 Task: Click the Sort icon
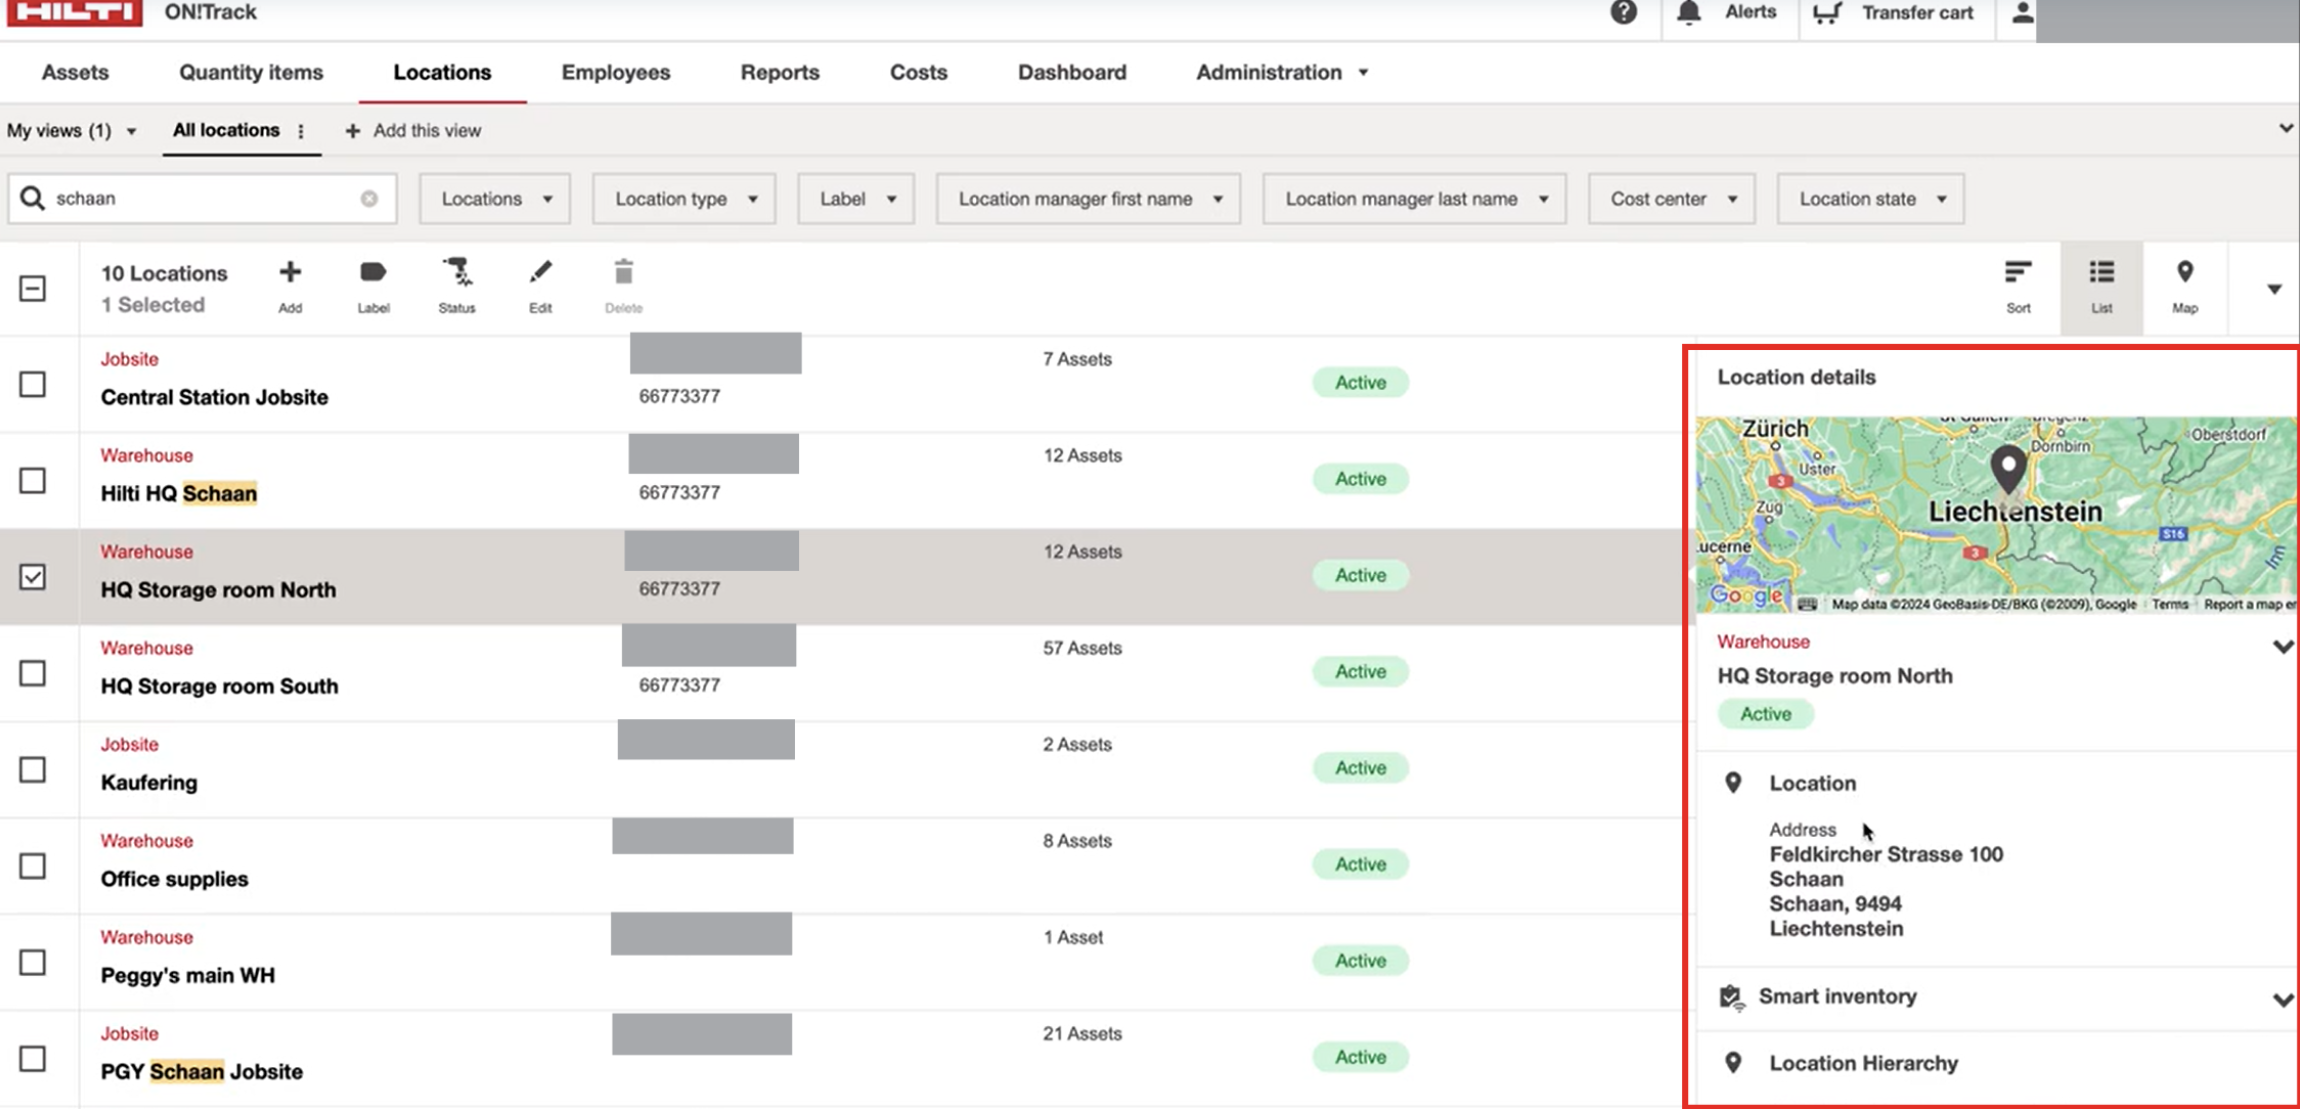pos(2018,272)
